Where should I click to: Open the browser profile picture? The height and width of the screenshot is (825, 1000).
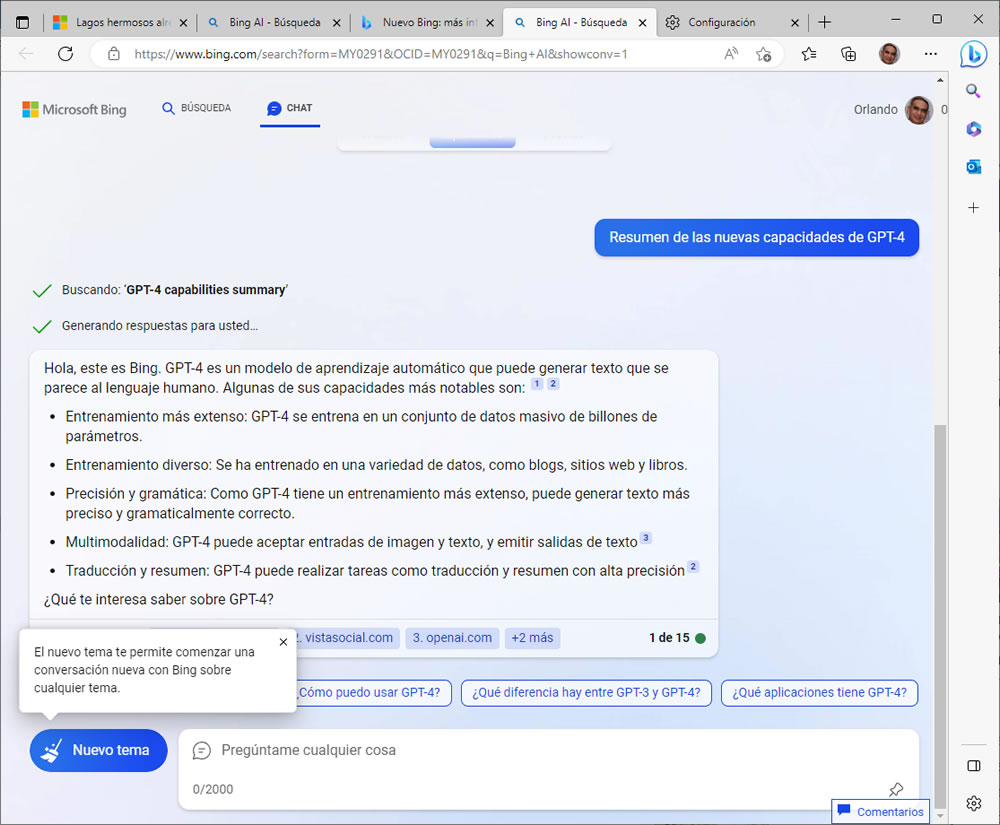pyautogui.click(x=889, y=54)
